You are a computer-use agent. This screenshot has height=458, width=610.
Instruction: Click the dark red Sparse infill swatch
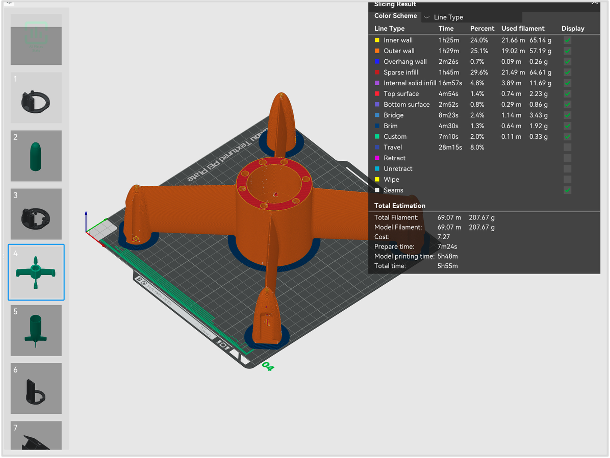377,72
